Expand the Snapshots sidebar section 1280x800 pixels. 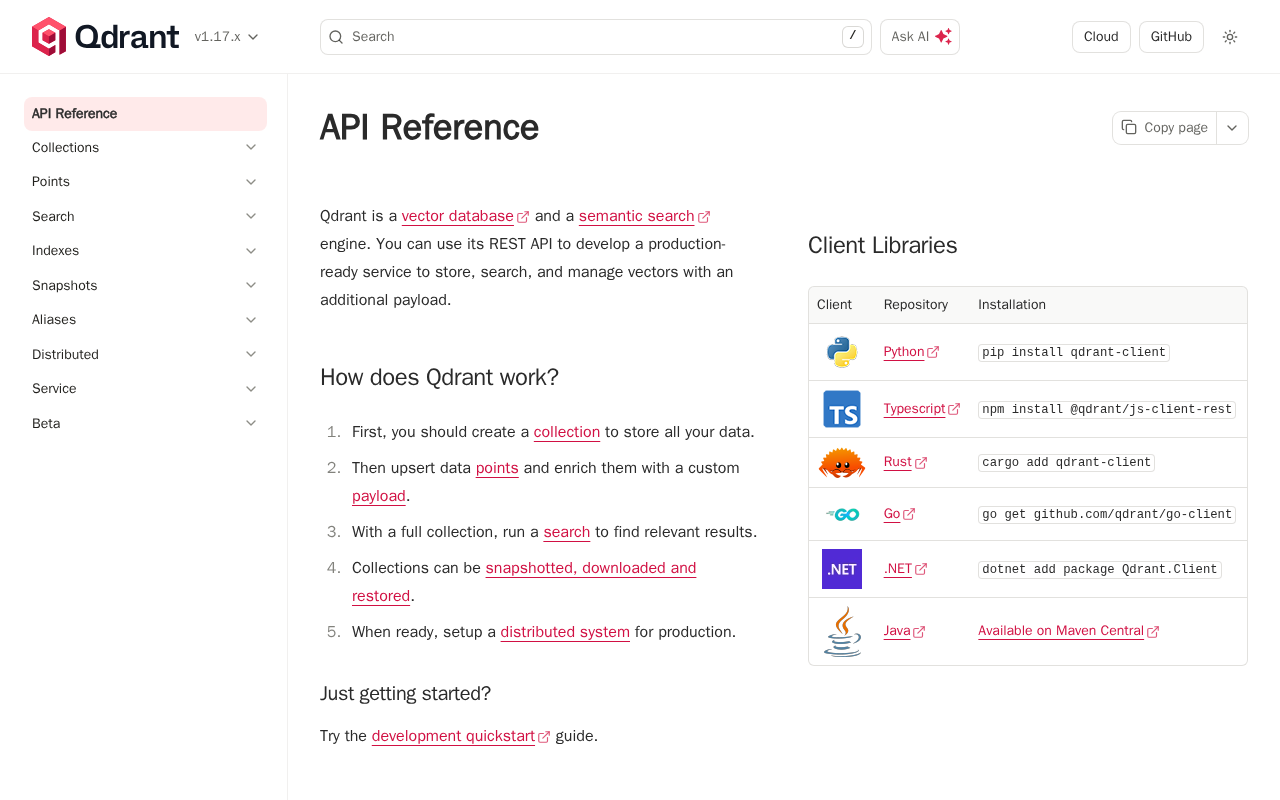coord(251,286)
